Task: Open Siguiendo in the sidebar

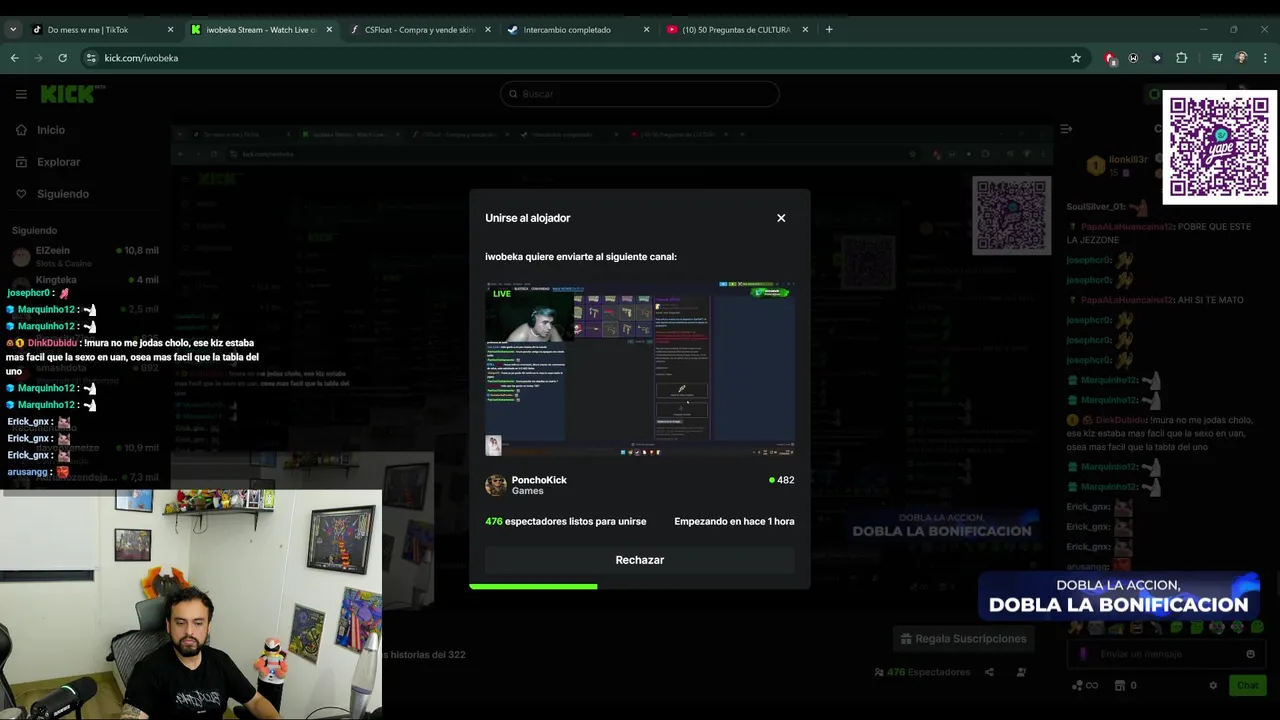Action: (x=62, y=194)
